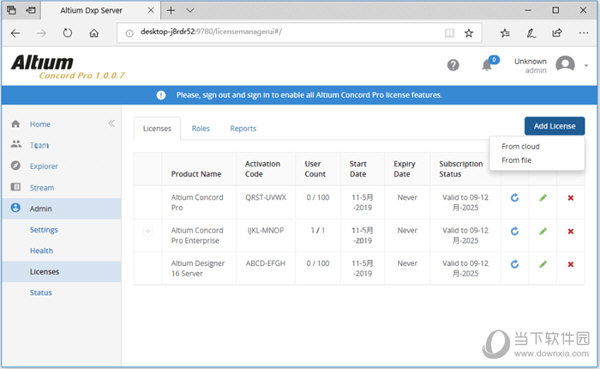Image resolution: width=600 pixels, height=369 pixels.
Task: Click the Add License button
Action: [554, 126]
